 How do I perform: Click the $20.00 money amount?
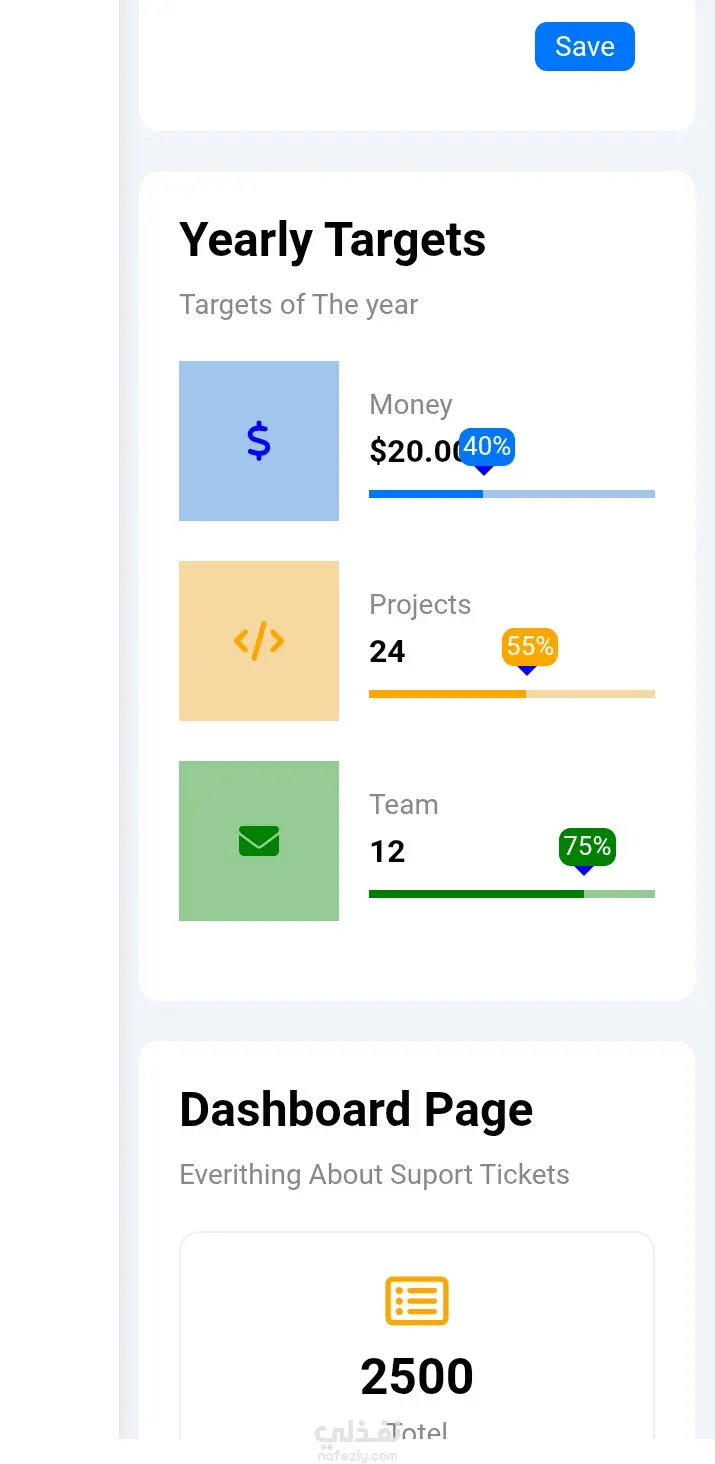(x=415, y=451)
